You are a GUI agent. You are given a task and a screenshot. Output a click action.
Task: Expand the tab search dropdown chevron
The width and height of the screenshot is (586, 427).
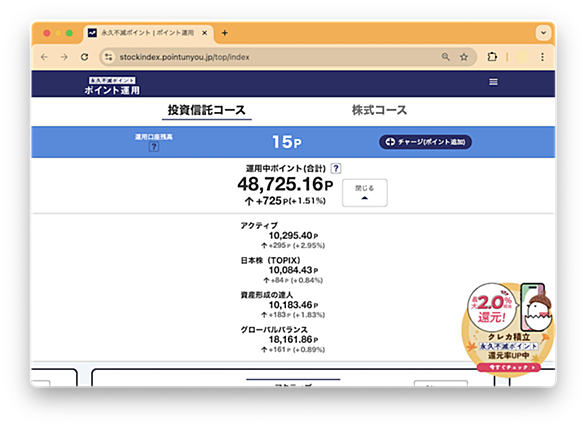click(x=543, y=33)
